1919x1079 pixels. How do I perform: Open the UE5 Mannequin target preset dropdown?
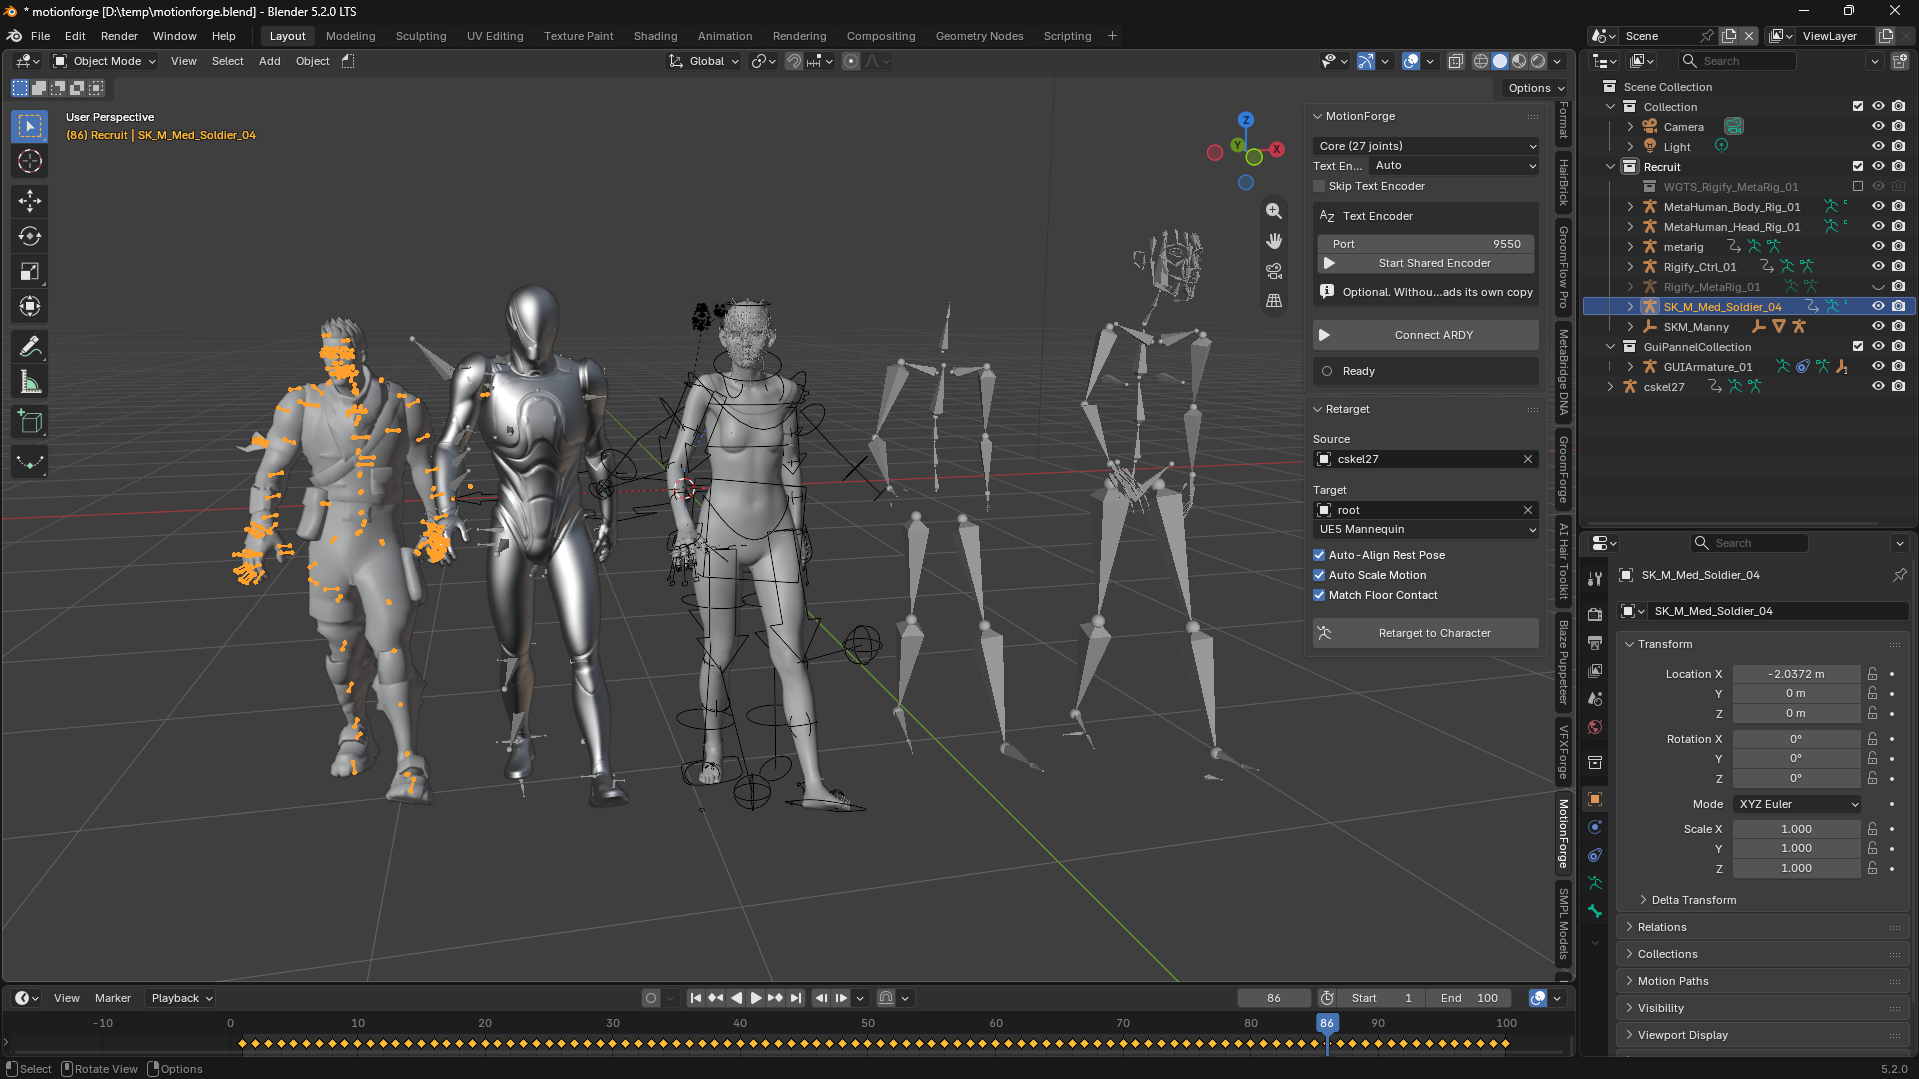(1426, 530)
